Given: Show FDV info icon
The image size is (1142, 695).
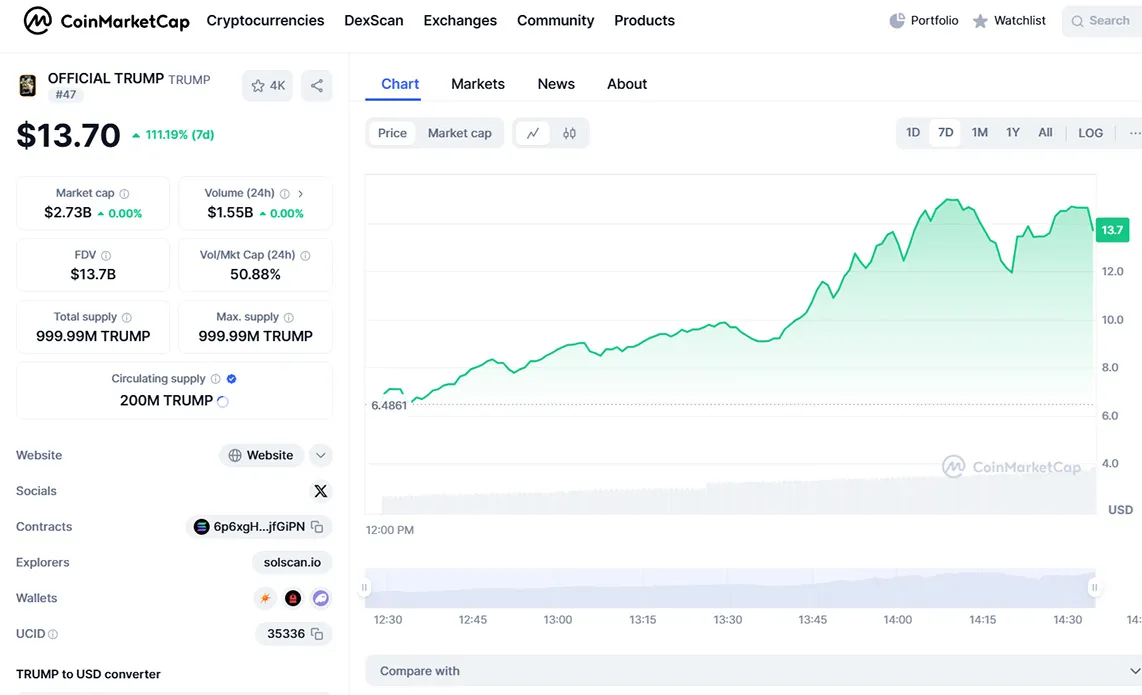Looking at the screenshot, I should click(x=106, y=256).
